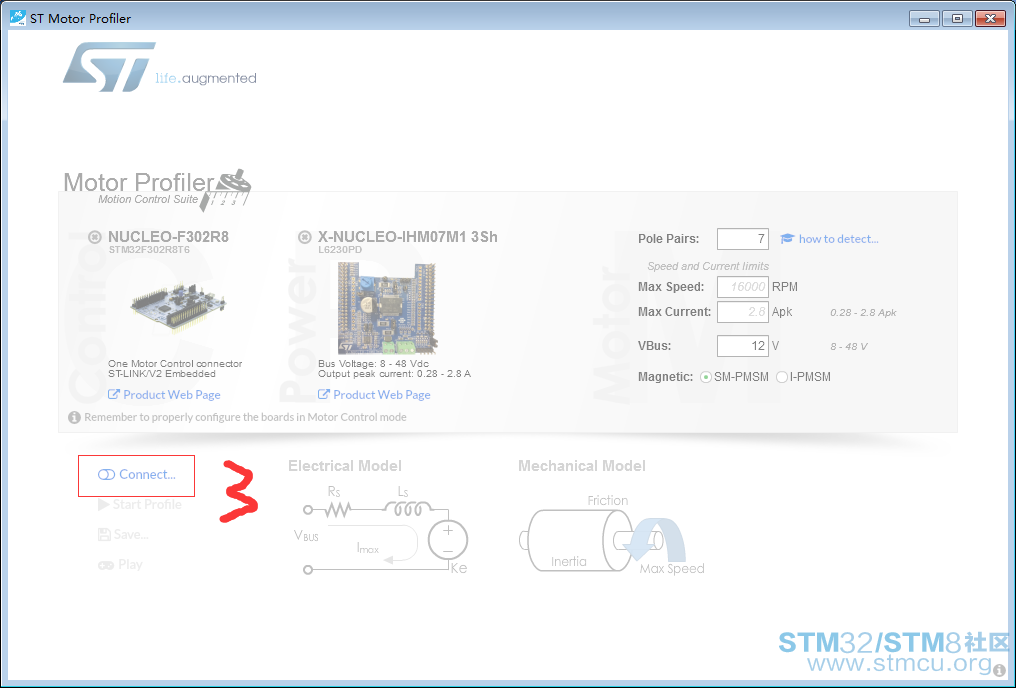1016x688 pixels.
Task: Select the I-PMSM magnetic radio button
Action: [x=781, y=377]
